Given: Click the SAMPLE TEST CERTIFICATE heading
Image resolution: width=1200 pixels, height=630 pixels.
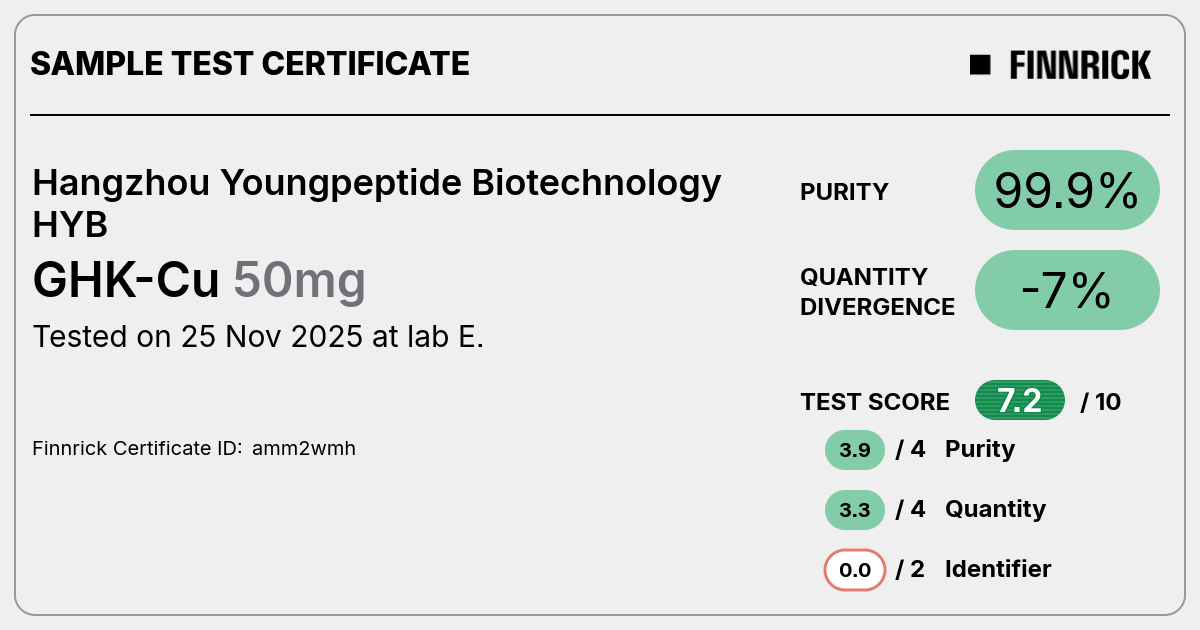Looking at the screenshot, I should (250, 64).
